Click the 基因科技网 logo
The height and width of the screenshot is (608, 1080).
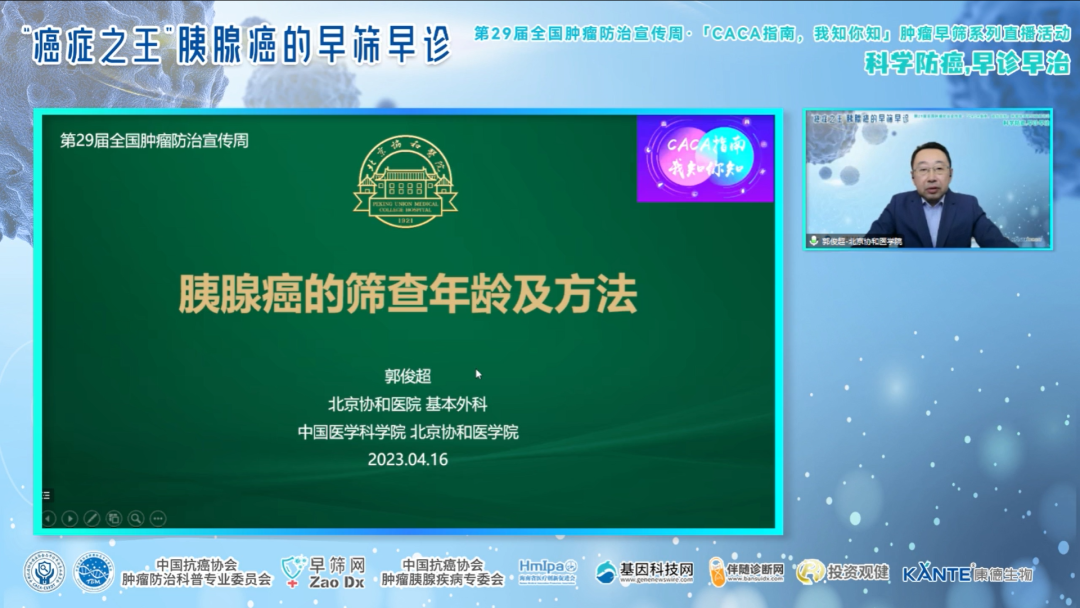point(644,572)
